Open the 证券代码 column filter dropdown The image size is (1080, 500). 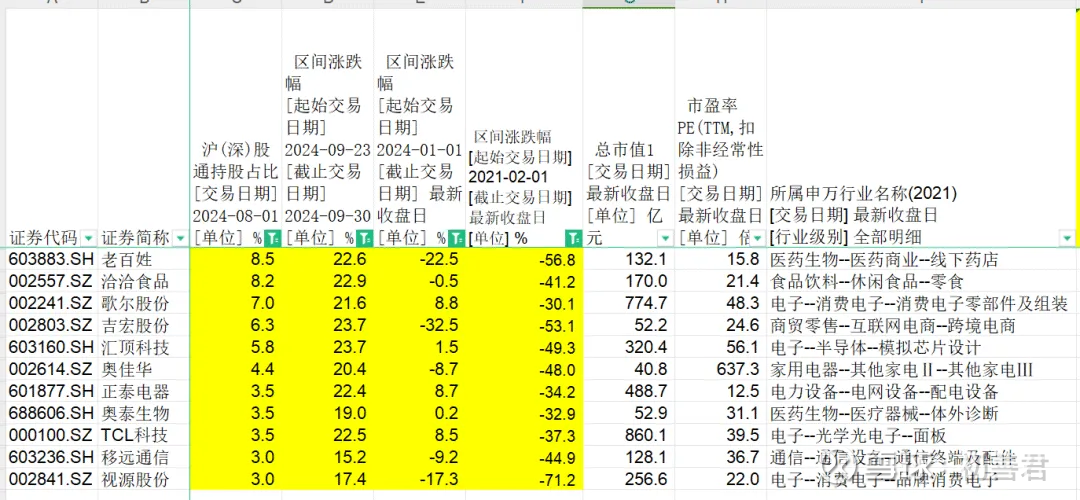[89, 239]
